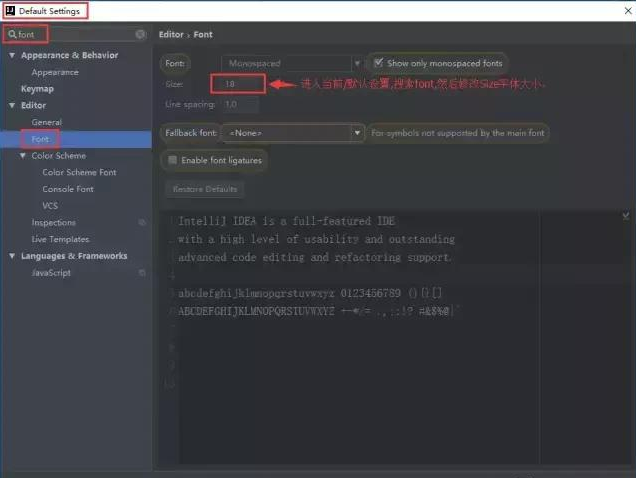Click the Restore Defaults button

tap(202, 188)
